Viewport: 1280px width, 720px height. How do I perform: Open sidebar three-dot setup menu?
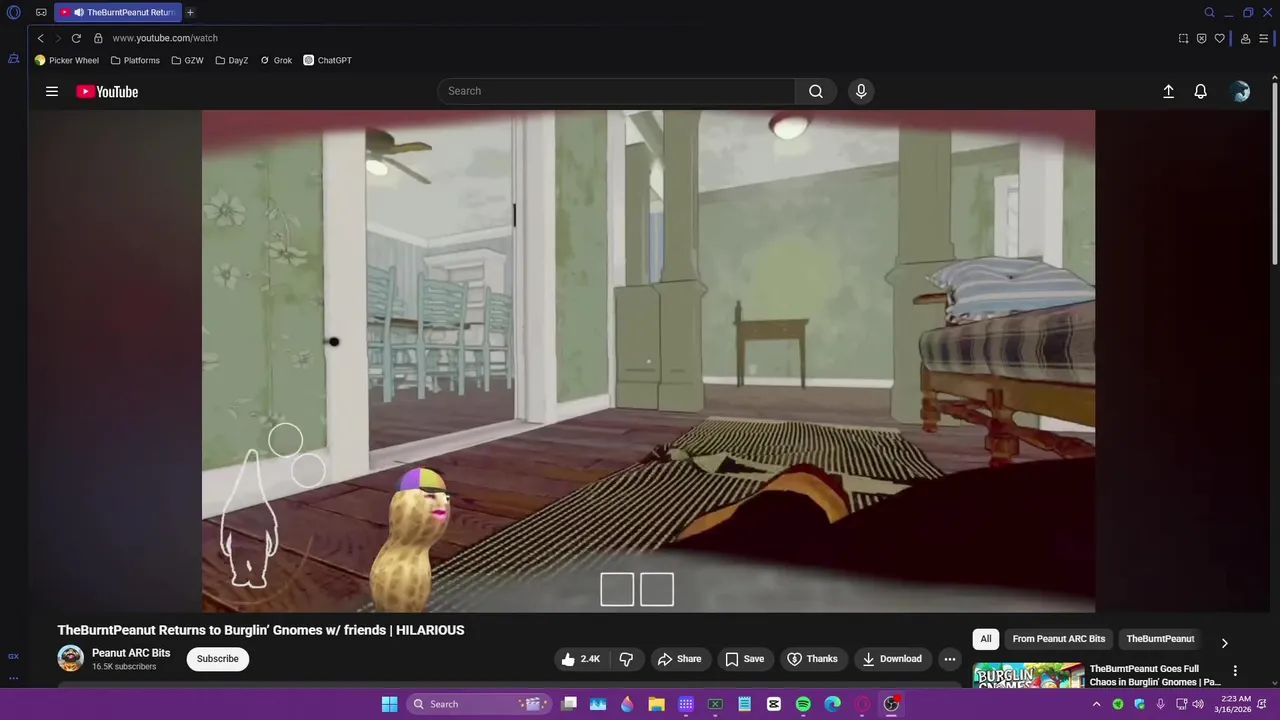(13, 678)
